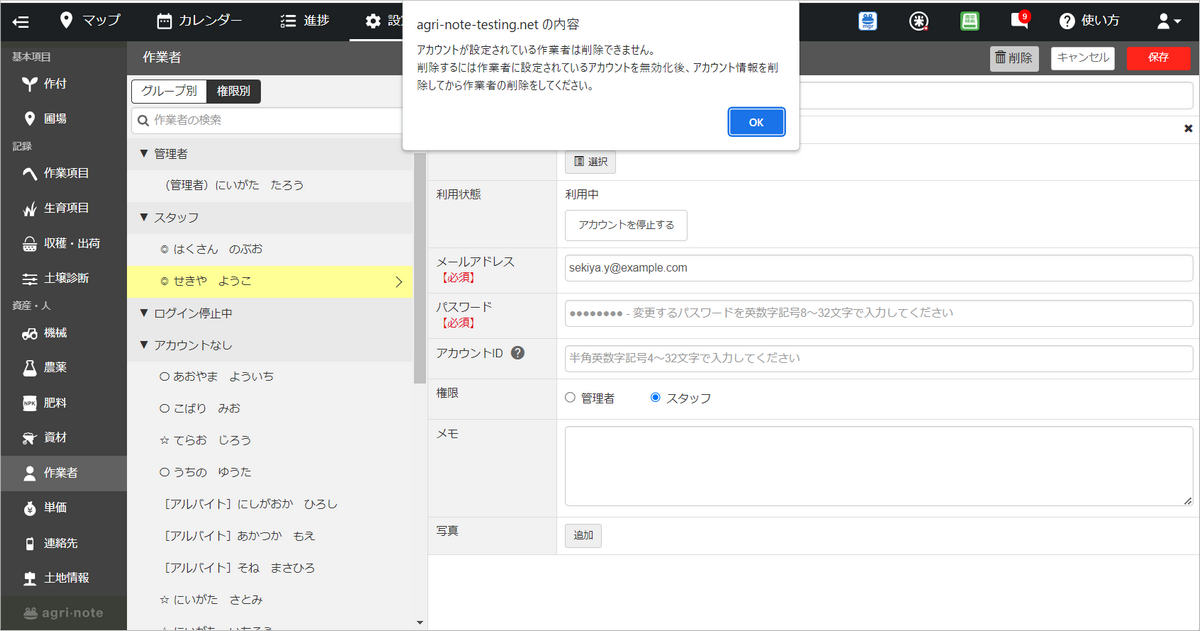
Task: Click the tractor icon for 機械
Action: coord(30,333)
